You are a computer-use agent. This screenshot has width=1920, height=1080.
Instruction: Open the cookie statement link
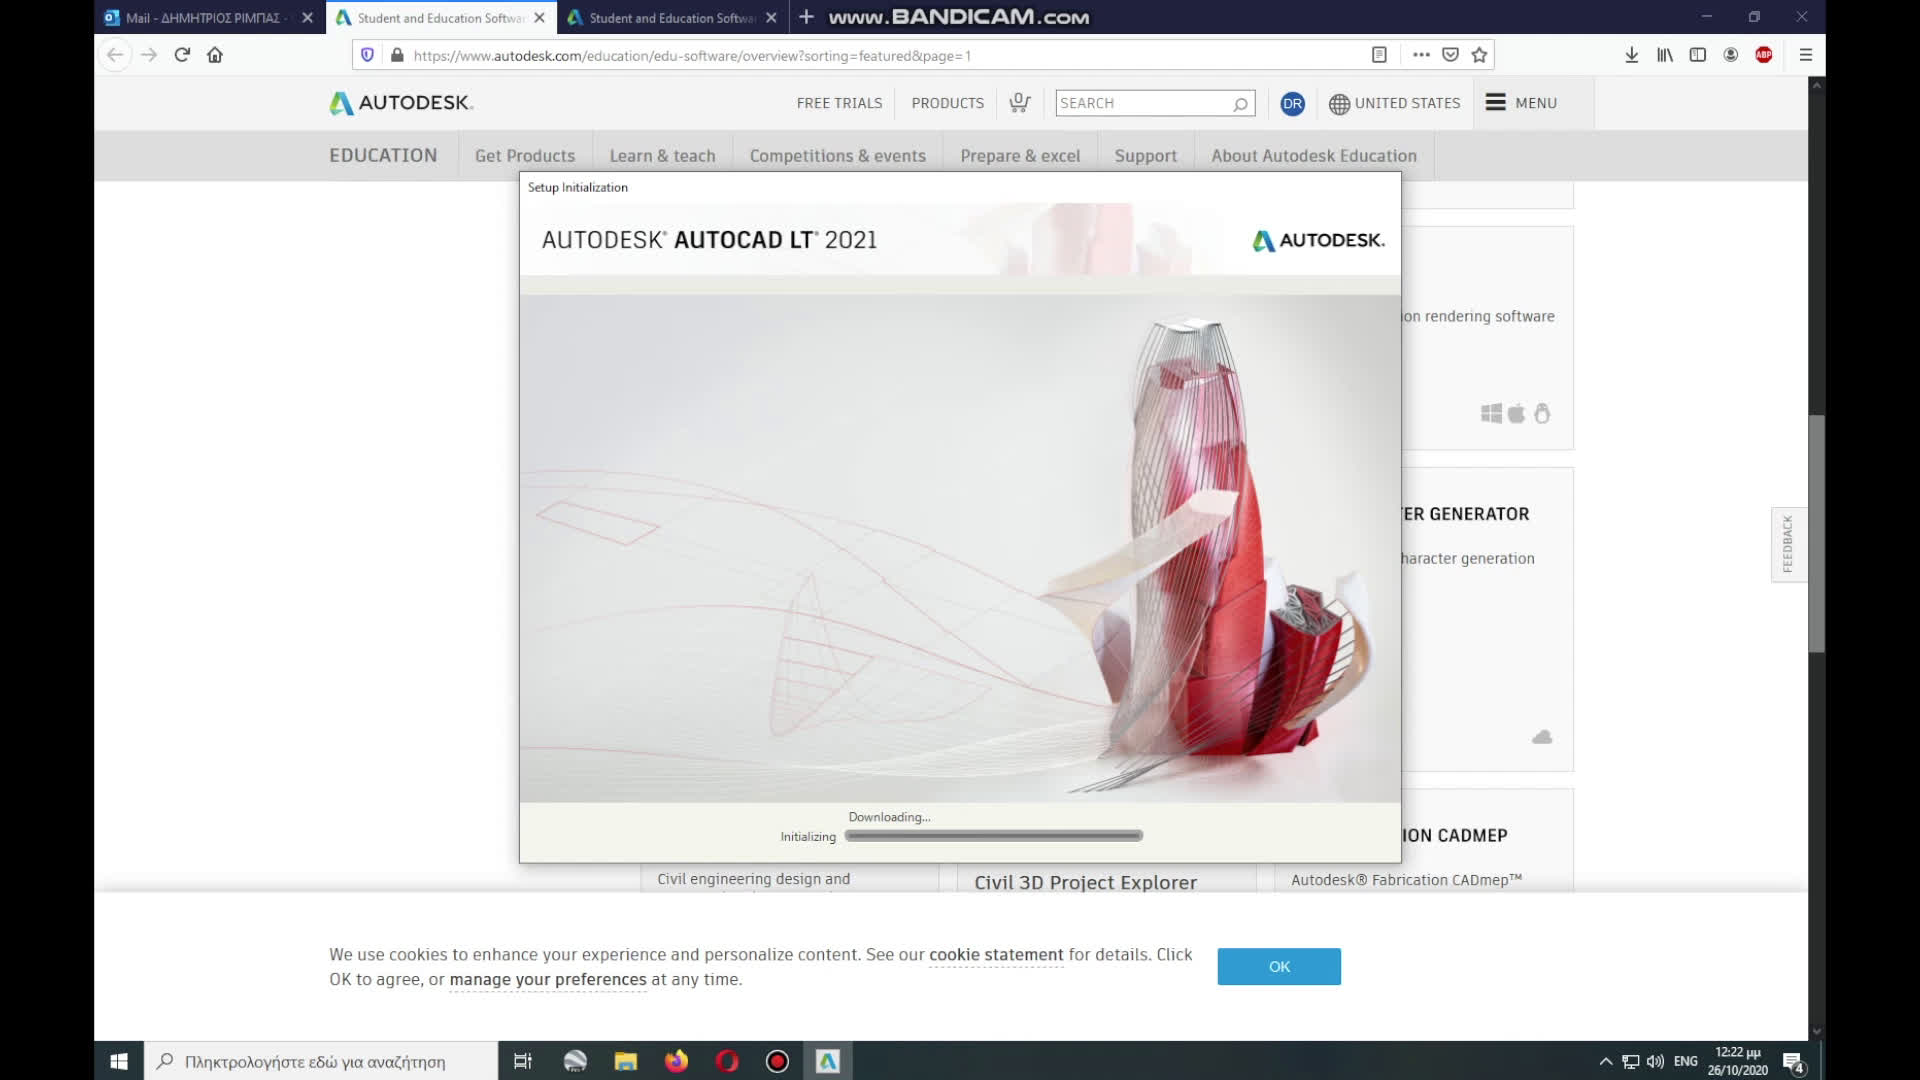pos(995,955)
